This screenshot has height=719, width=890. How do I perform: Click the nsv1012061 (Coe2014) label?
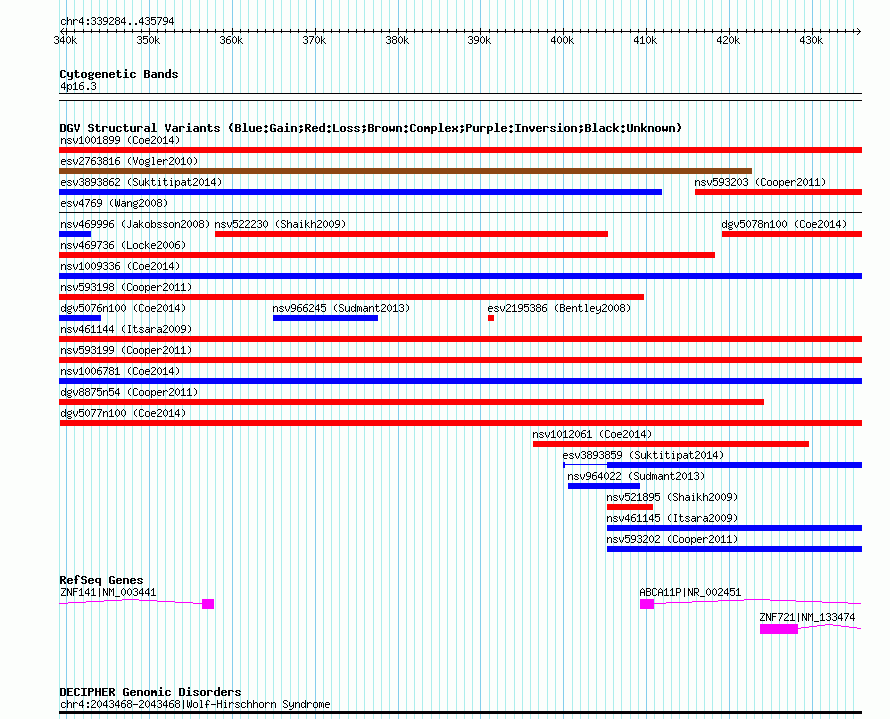[x=592, y=434]
